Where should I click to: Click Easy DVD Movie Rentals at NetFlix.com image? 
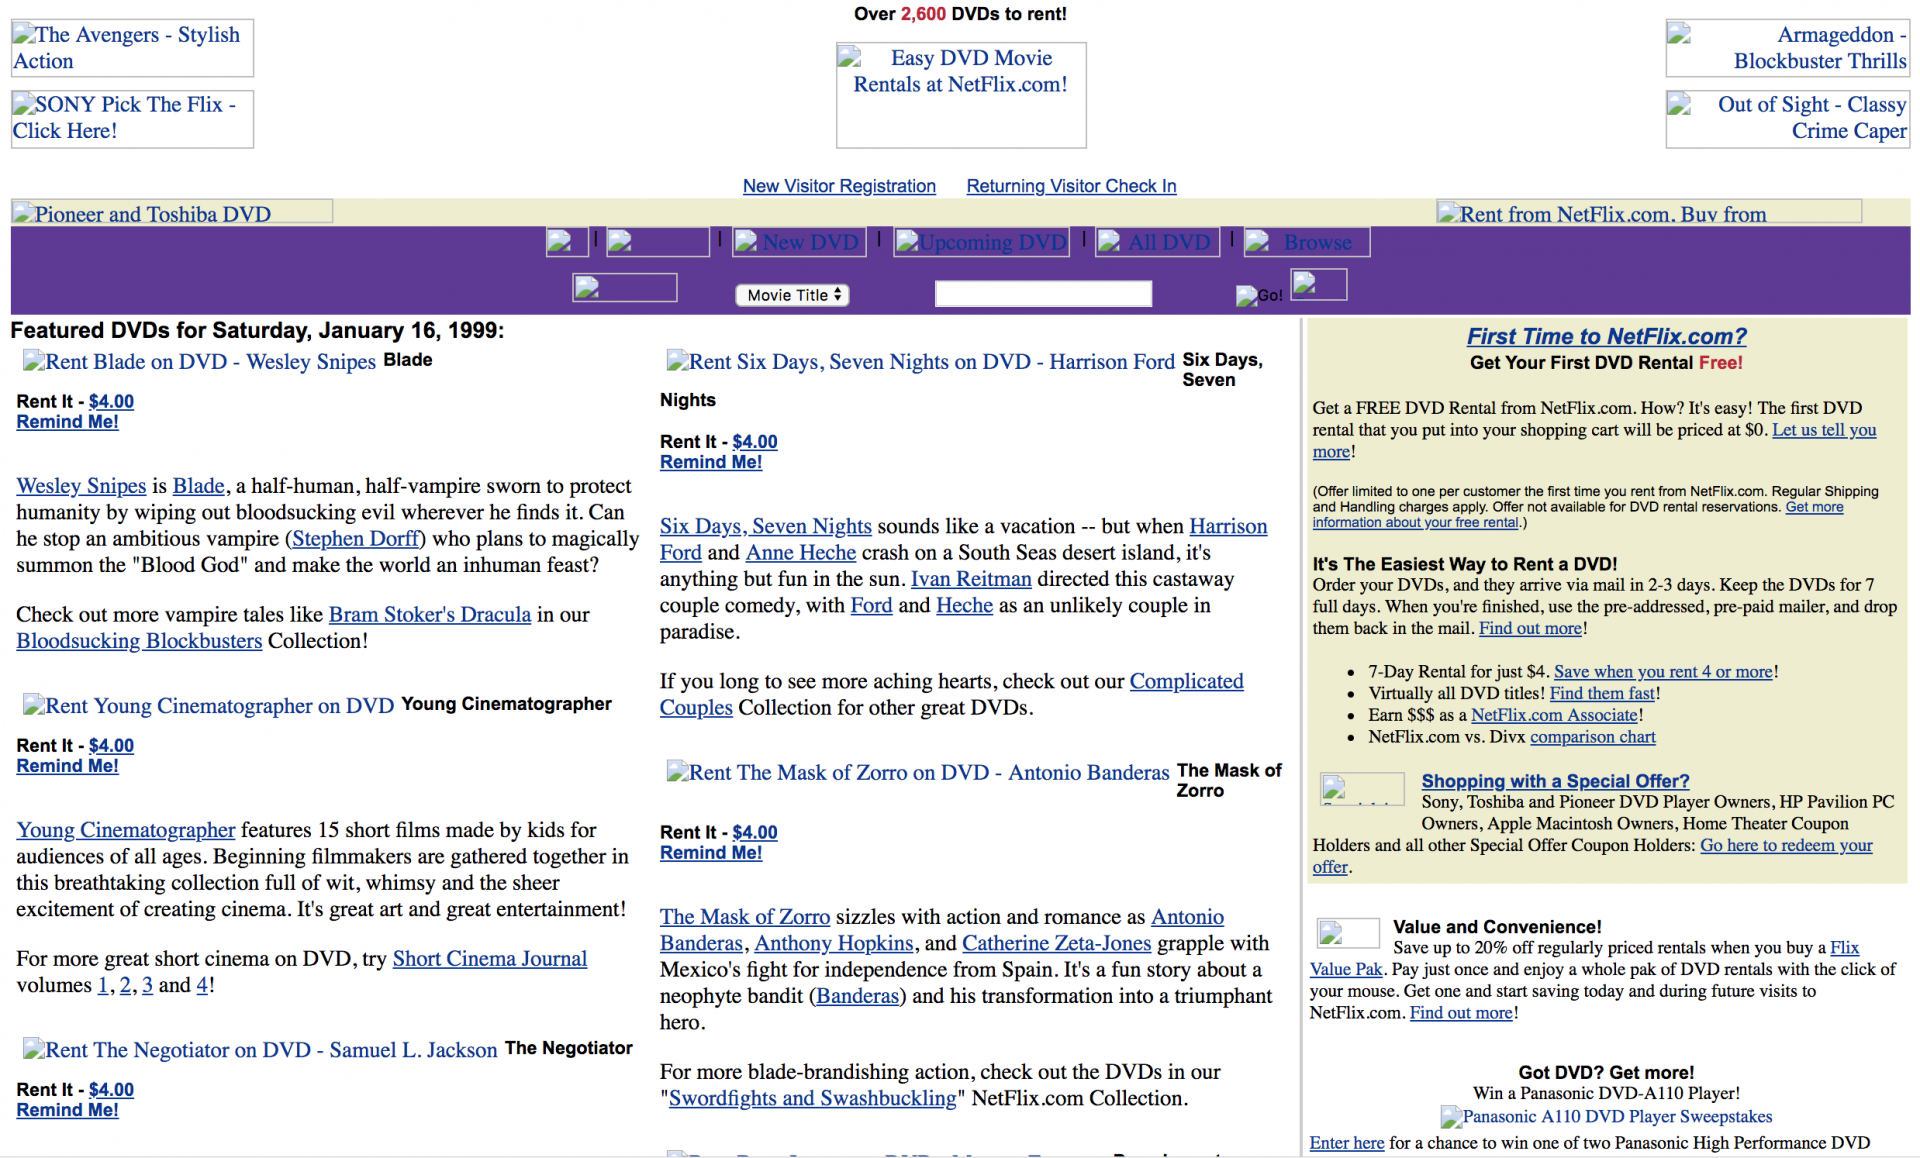tap(961, 95)
